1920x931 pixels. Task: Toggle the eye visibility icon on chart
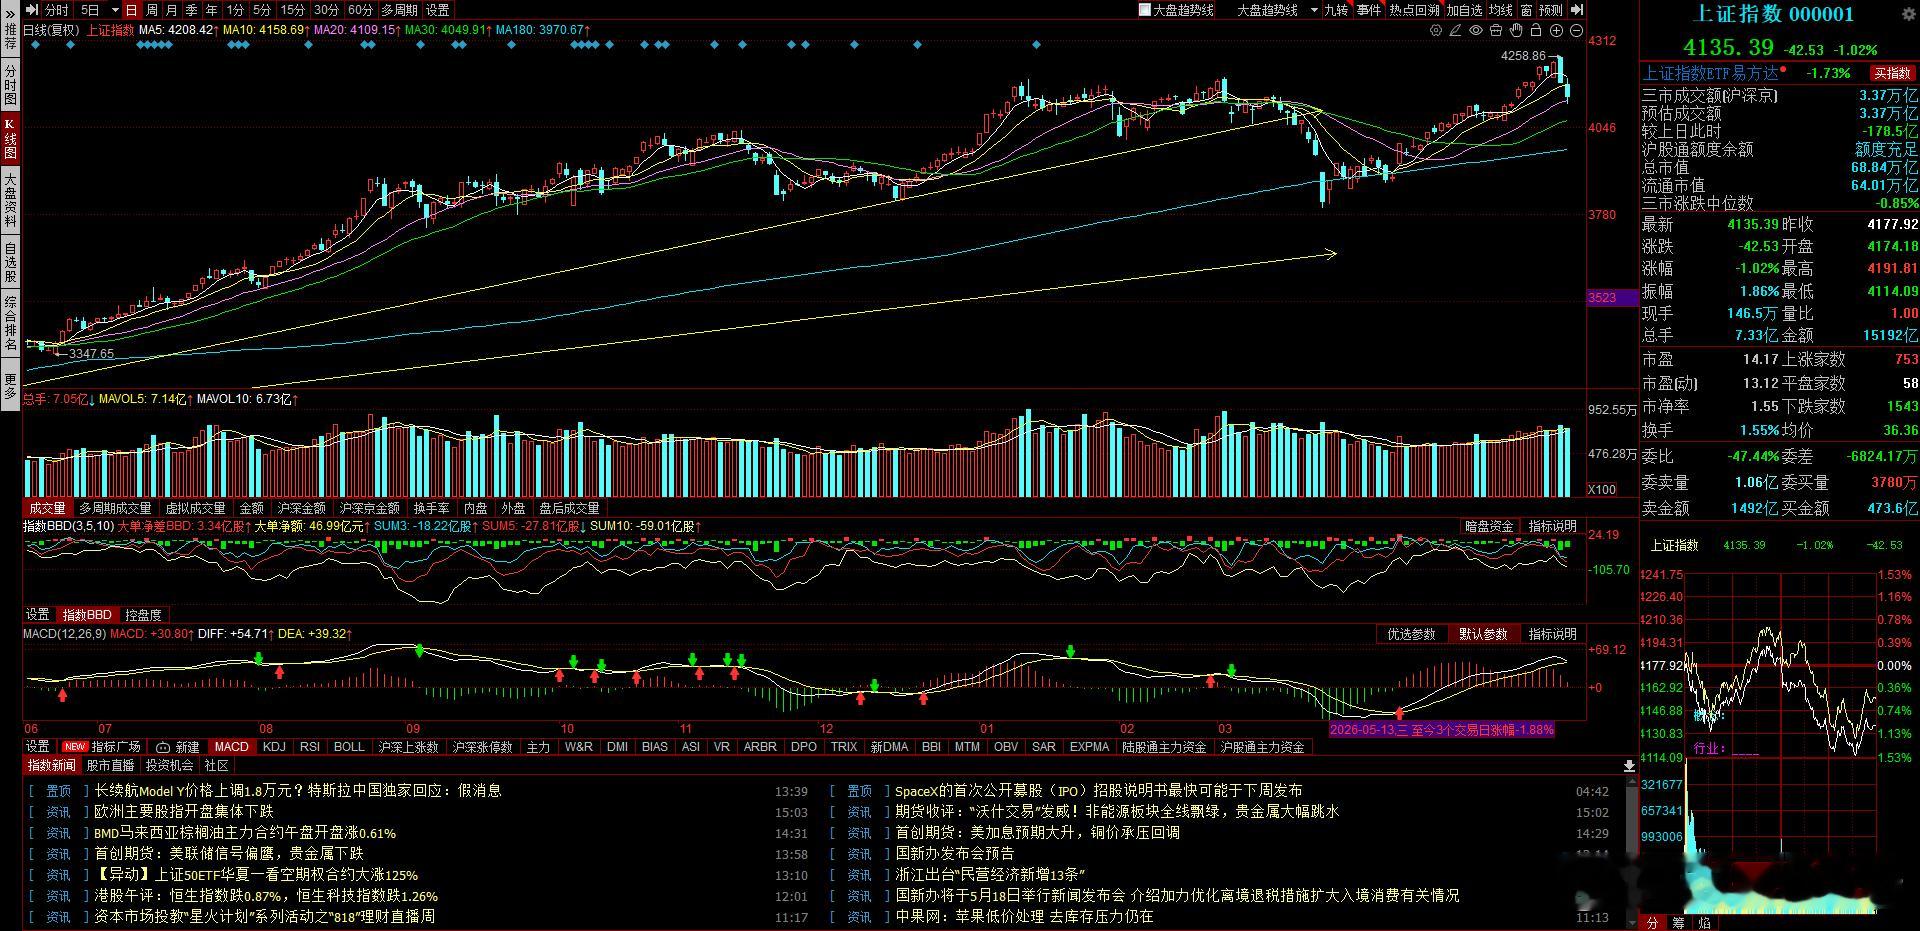tap(1475, 31)
